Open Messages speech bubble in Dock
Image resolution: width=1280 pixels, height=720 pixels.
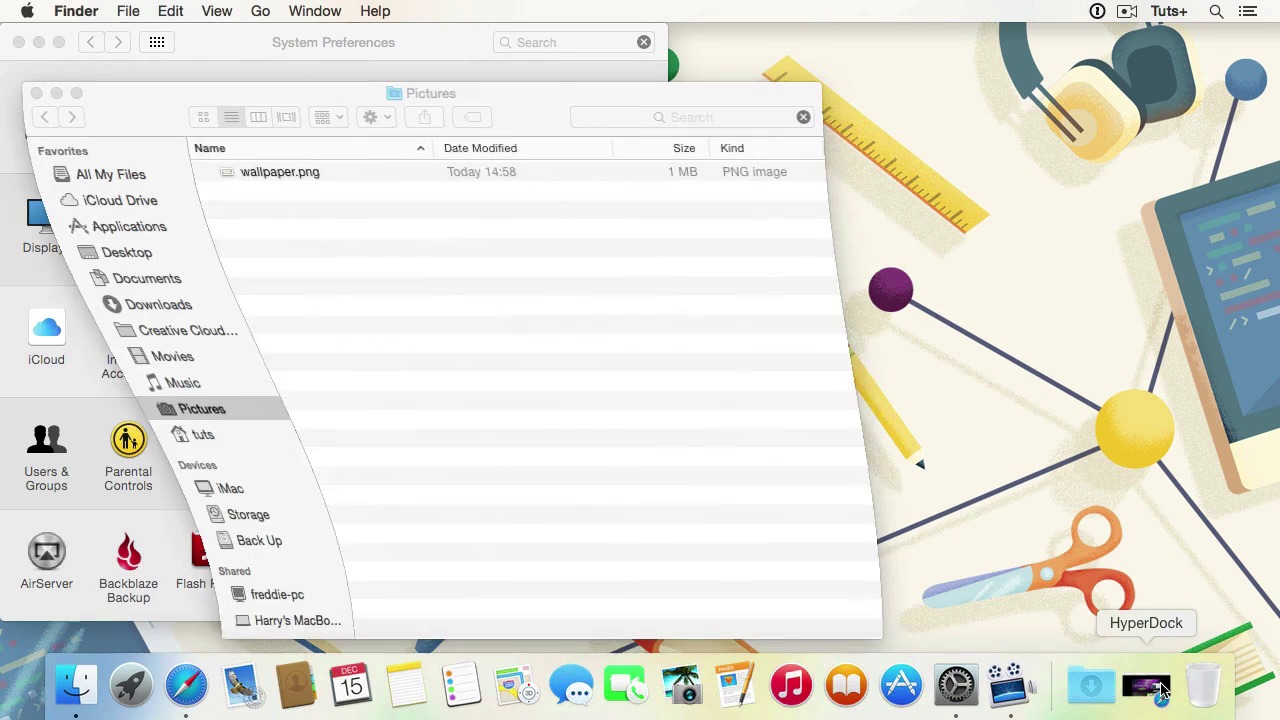tap(571, 686)
